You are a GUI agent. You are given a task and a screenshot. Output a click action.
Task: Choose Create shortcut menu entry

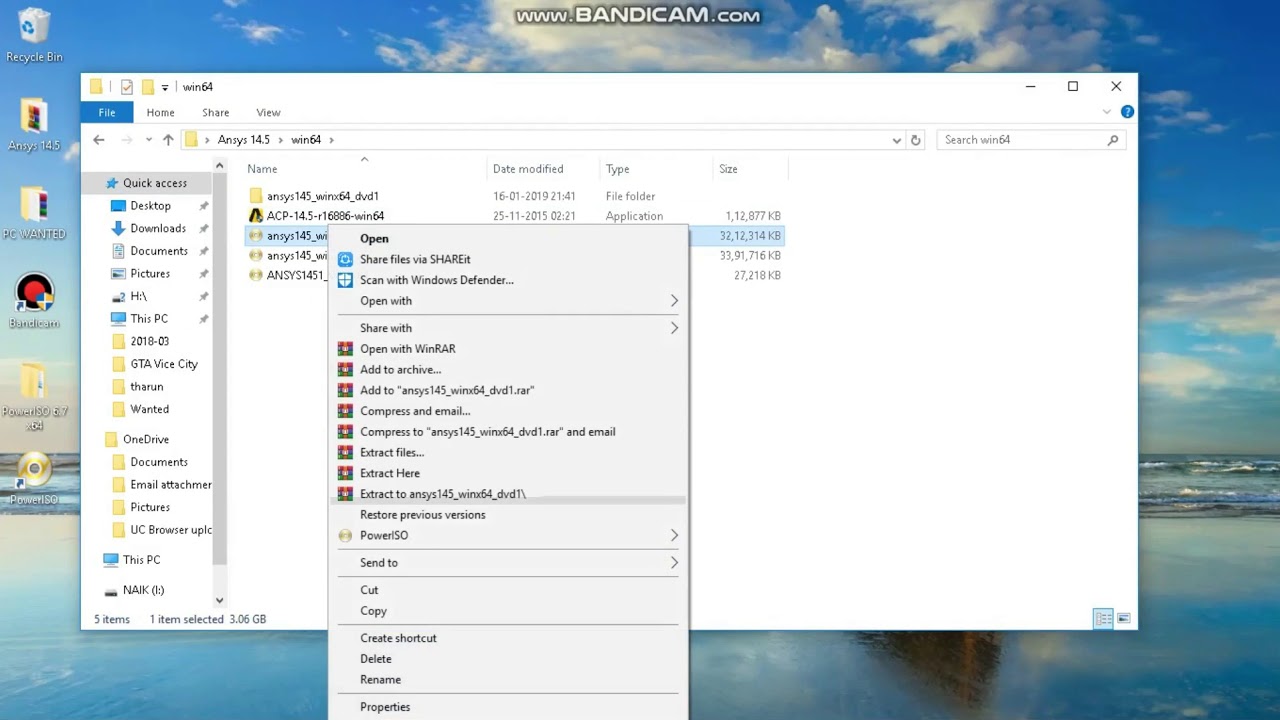(398, 638)
